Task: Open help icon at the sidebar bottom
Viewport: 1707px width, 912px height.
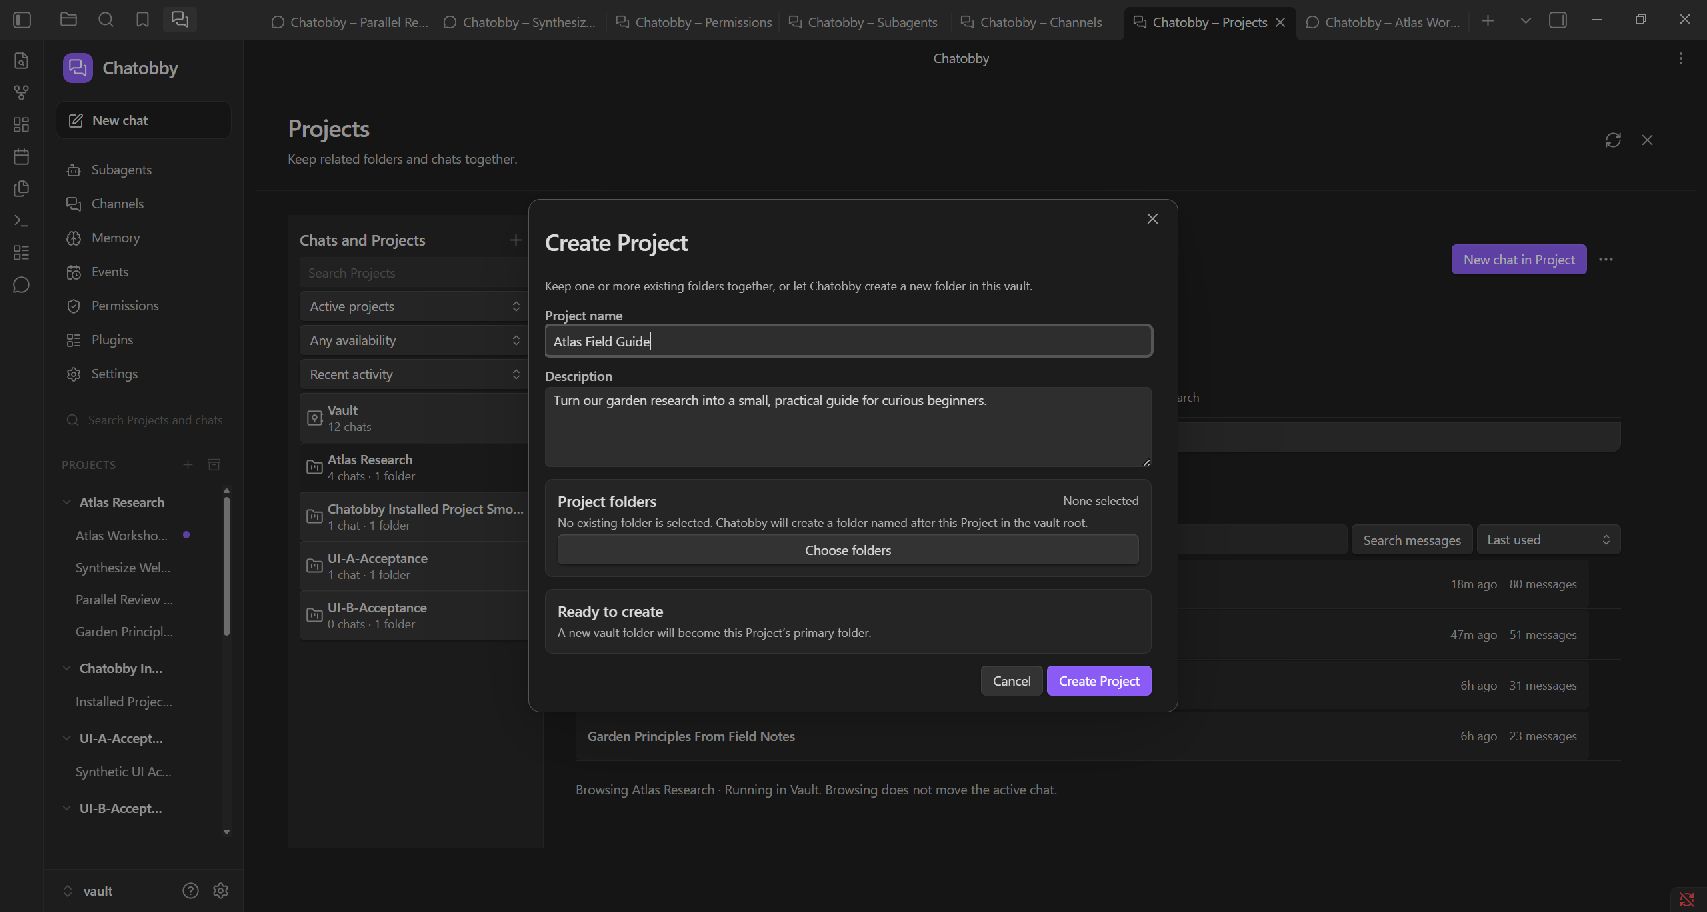Action: 190,891
